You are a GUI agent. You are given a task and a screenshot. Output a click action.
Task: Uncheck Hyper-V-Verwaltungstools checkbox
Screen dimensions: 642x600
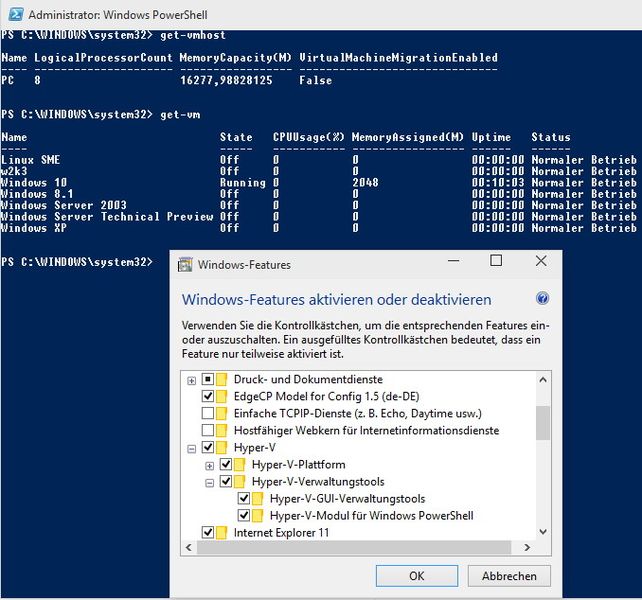pos(226,481)
